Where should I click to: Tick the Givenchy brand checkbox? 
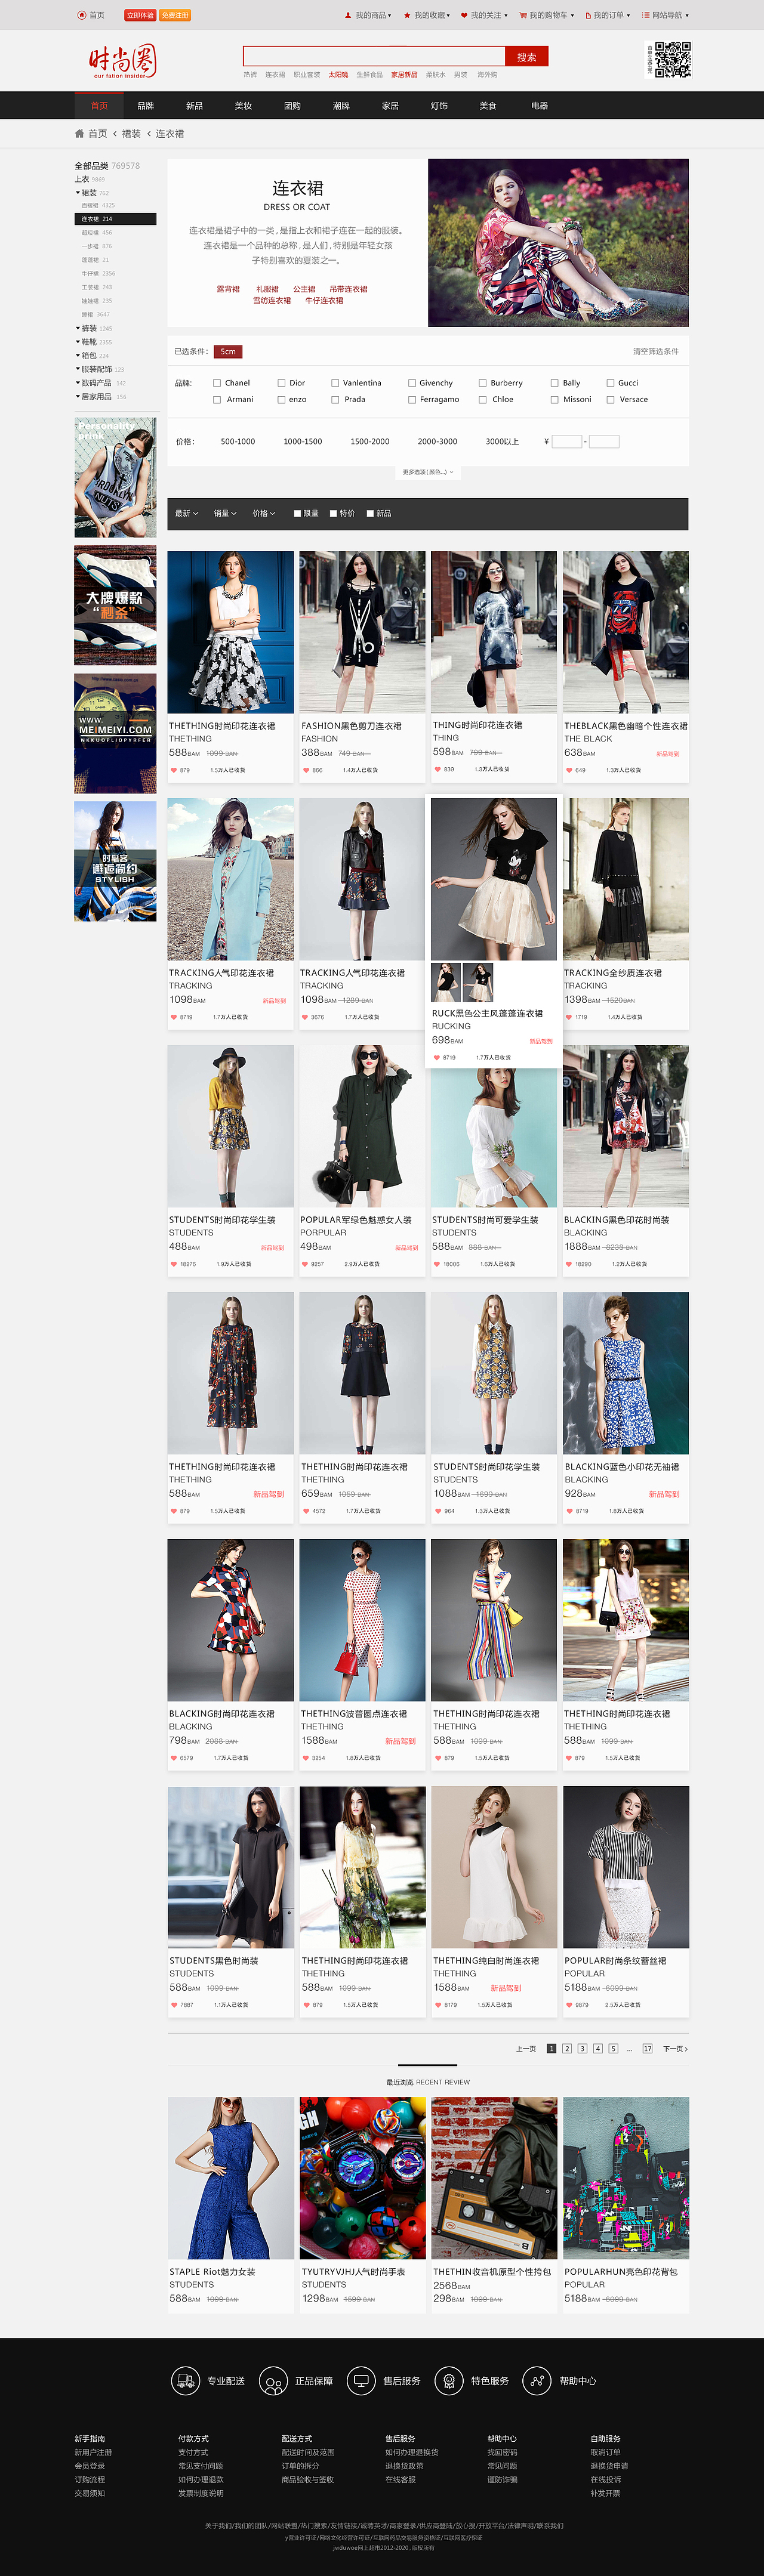tap(412, 383)
